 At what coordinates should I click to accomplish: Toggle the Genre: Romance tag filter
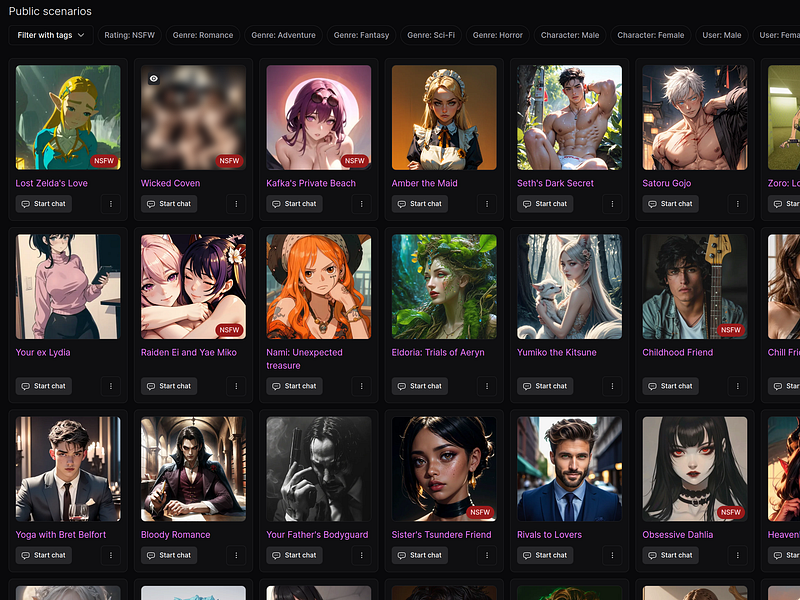tap(203, 35)
